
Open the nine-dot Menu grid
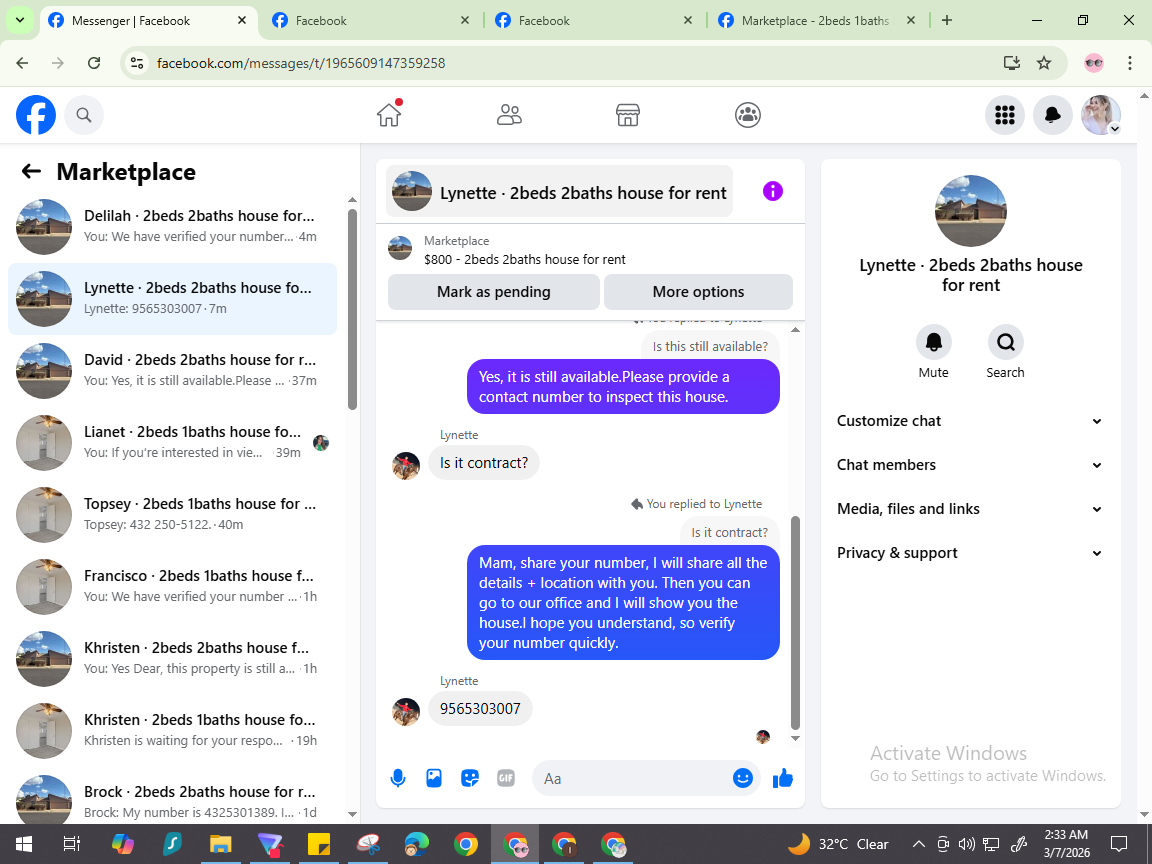[1004, 115]
